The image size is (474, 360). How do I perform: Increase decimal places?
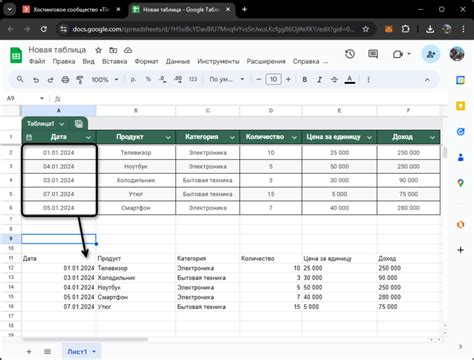(178, 79)
